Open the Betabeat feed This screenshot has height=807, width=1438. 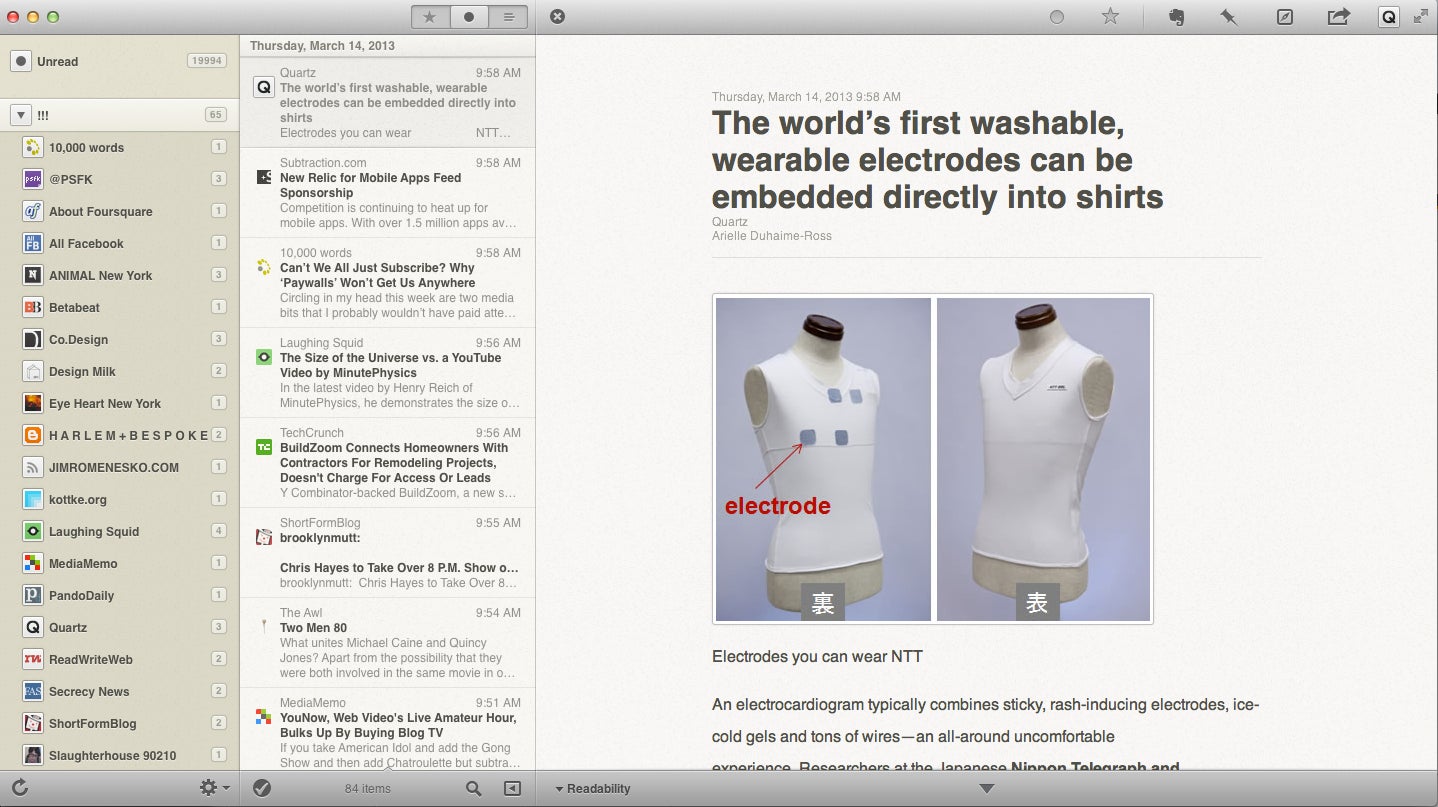pos(119,307)
